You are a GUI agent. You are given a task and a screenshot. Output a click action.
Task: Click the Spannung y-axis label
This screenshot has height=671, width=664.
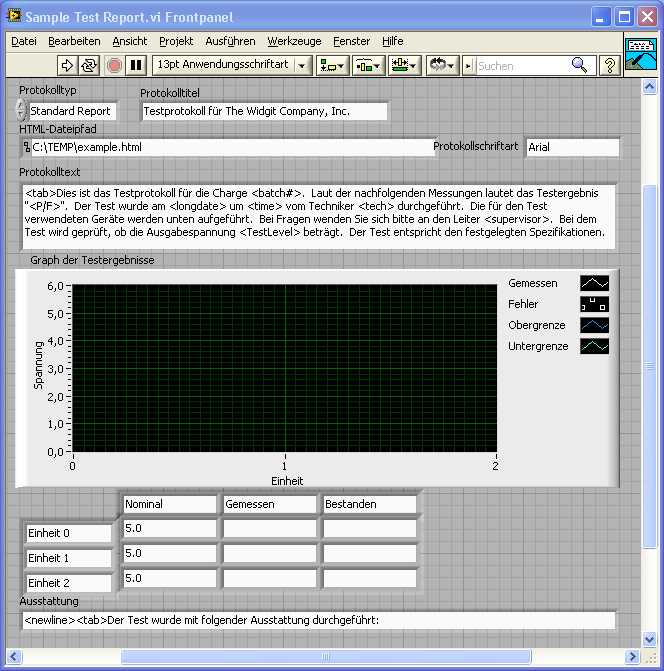coord(39,365)
